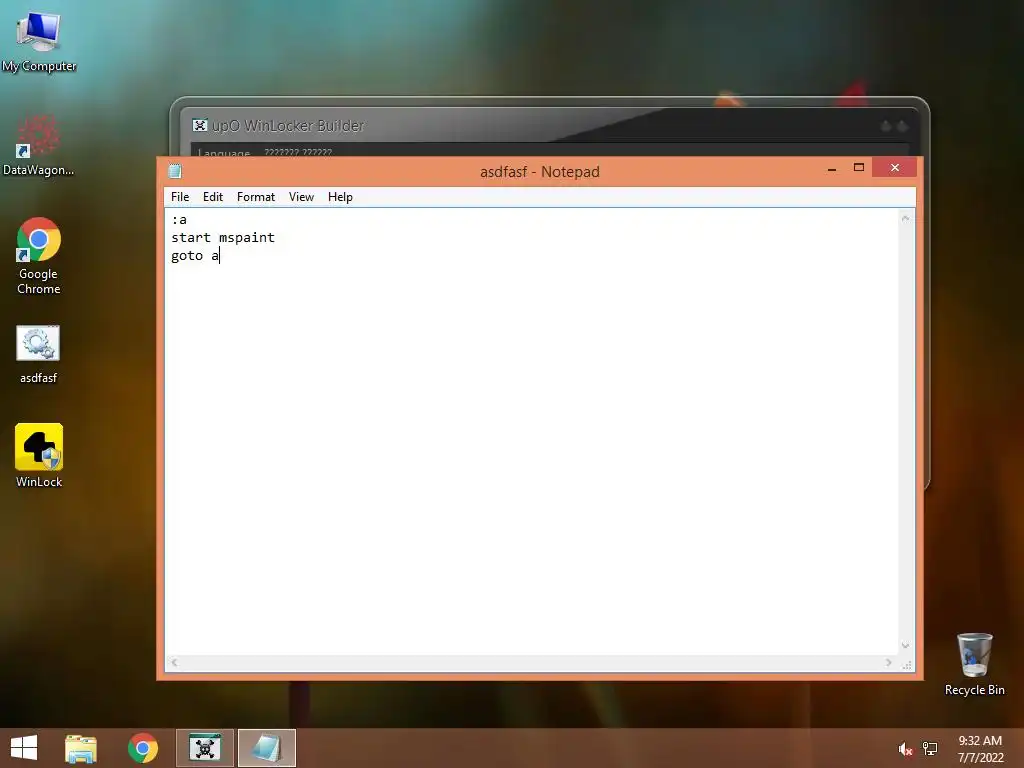Select the asdfasf batch file icon
1024x768 pixels.
(39, 355)
